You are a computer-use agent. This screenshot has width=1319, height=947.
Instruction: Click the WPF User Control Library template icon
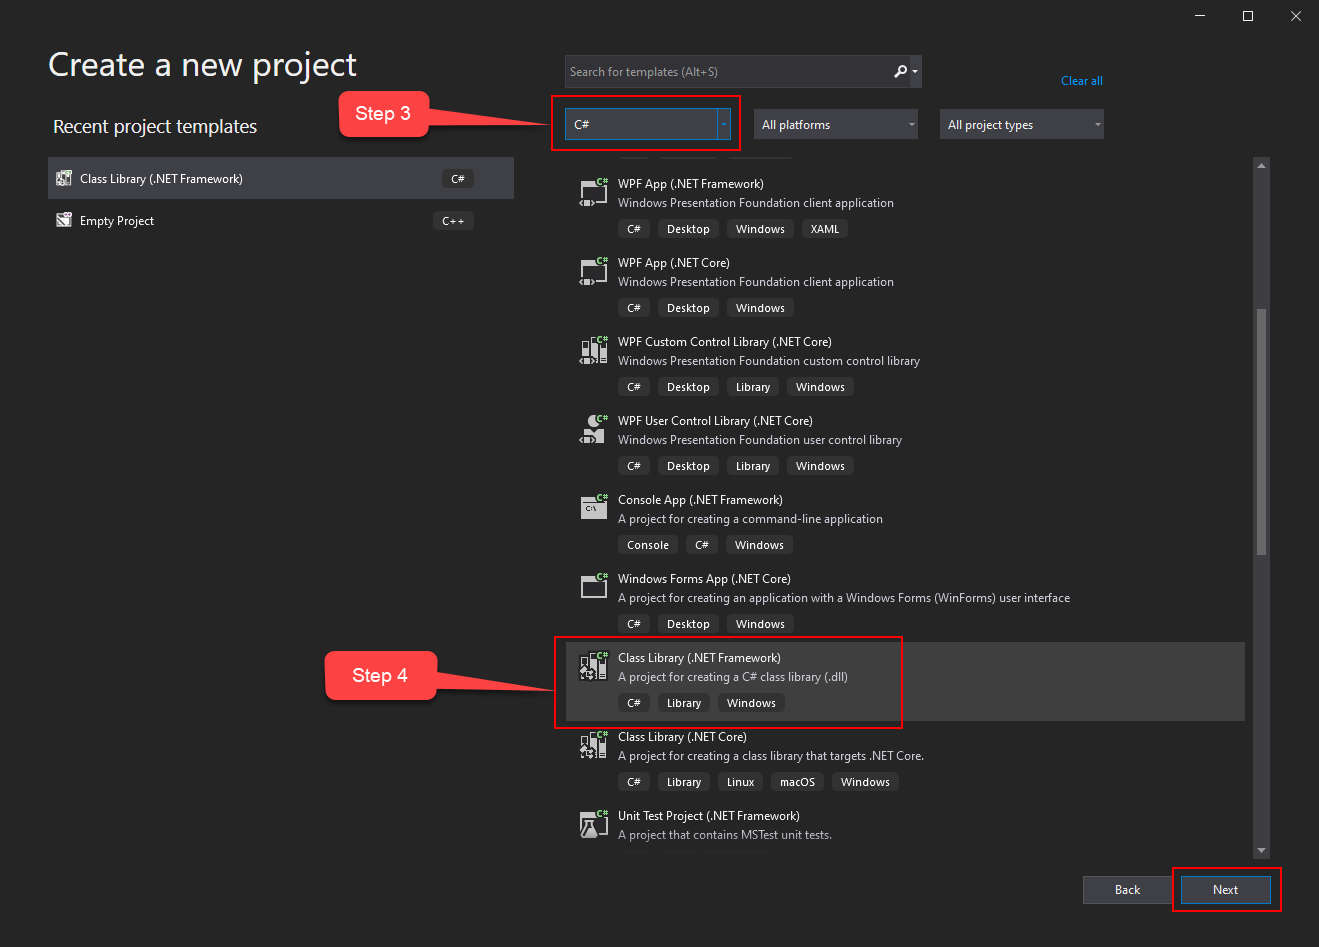(594, 428)
